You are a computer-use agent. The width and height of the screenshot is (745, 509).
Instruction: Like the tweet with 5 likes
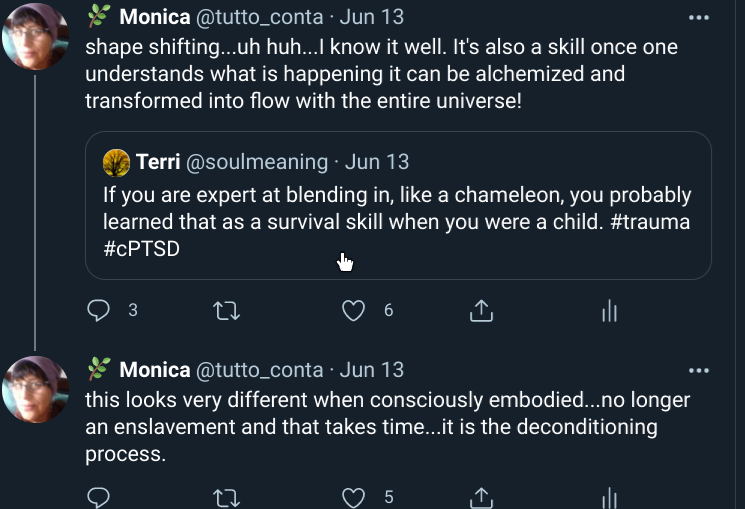(353, 497)
